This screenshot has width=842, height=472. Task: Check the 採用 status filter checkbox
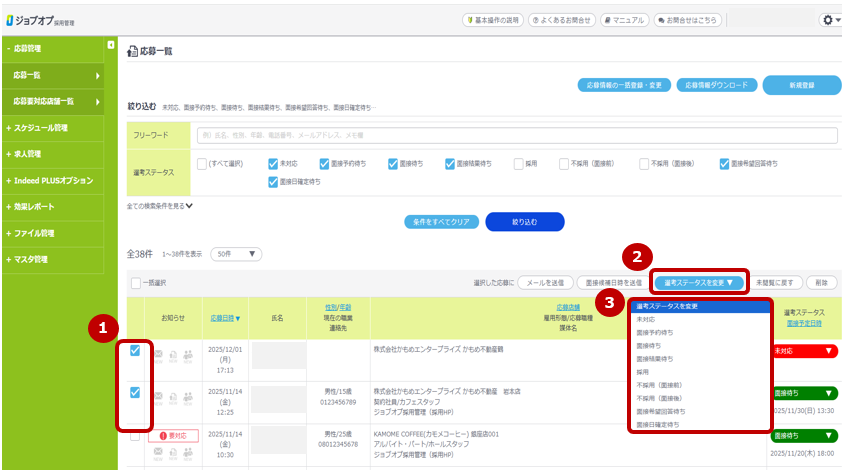519,164
